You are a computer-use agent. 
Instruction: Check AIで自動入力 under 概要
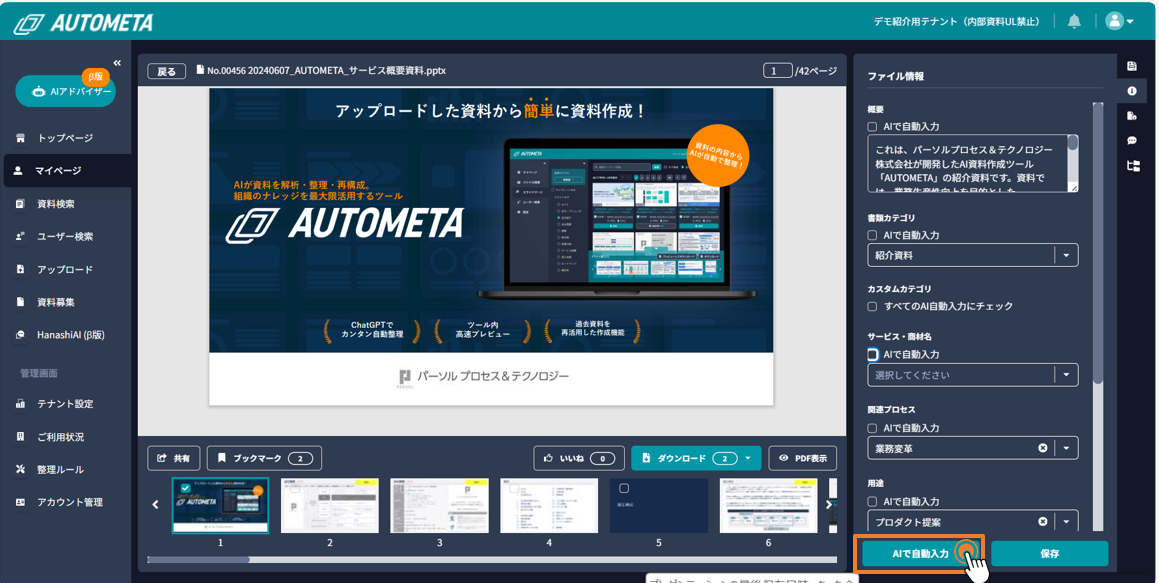pos(872,127)
